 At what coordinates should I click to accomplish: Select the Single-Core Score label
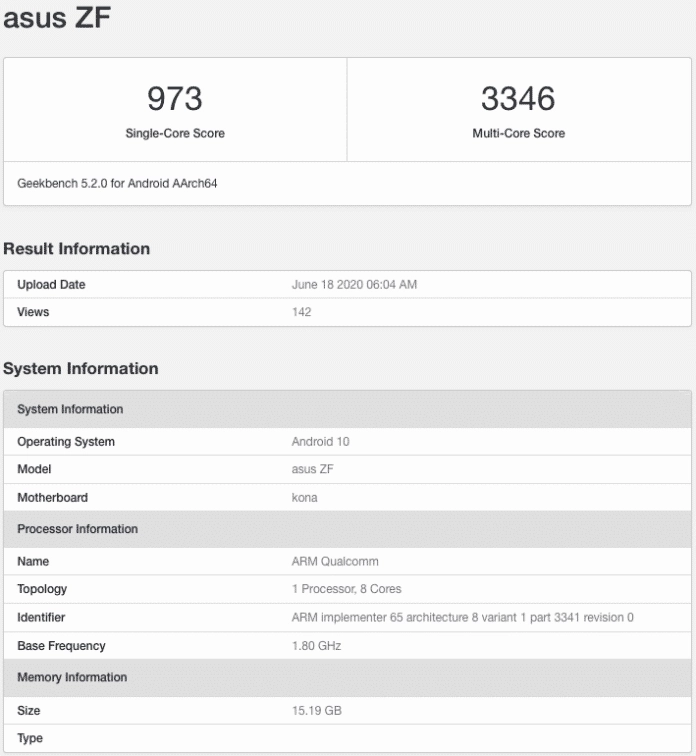point(174,134)
